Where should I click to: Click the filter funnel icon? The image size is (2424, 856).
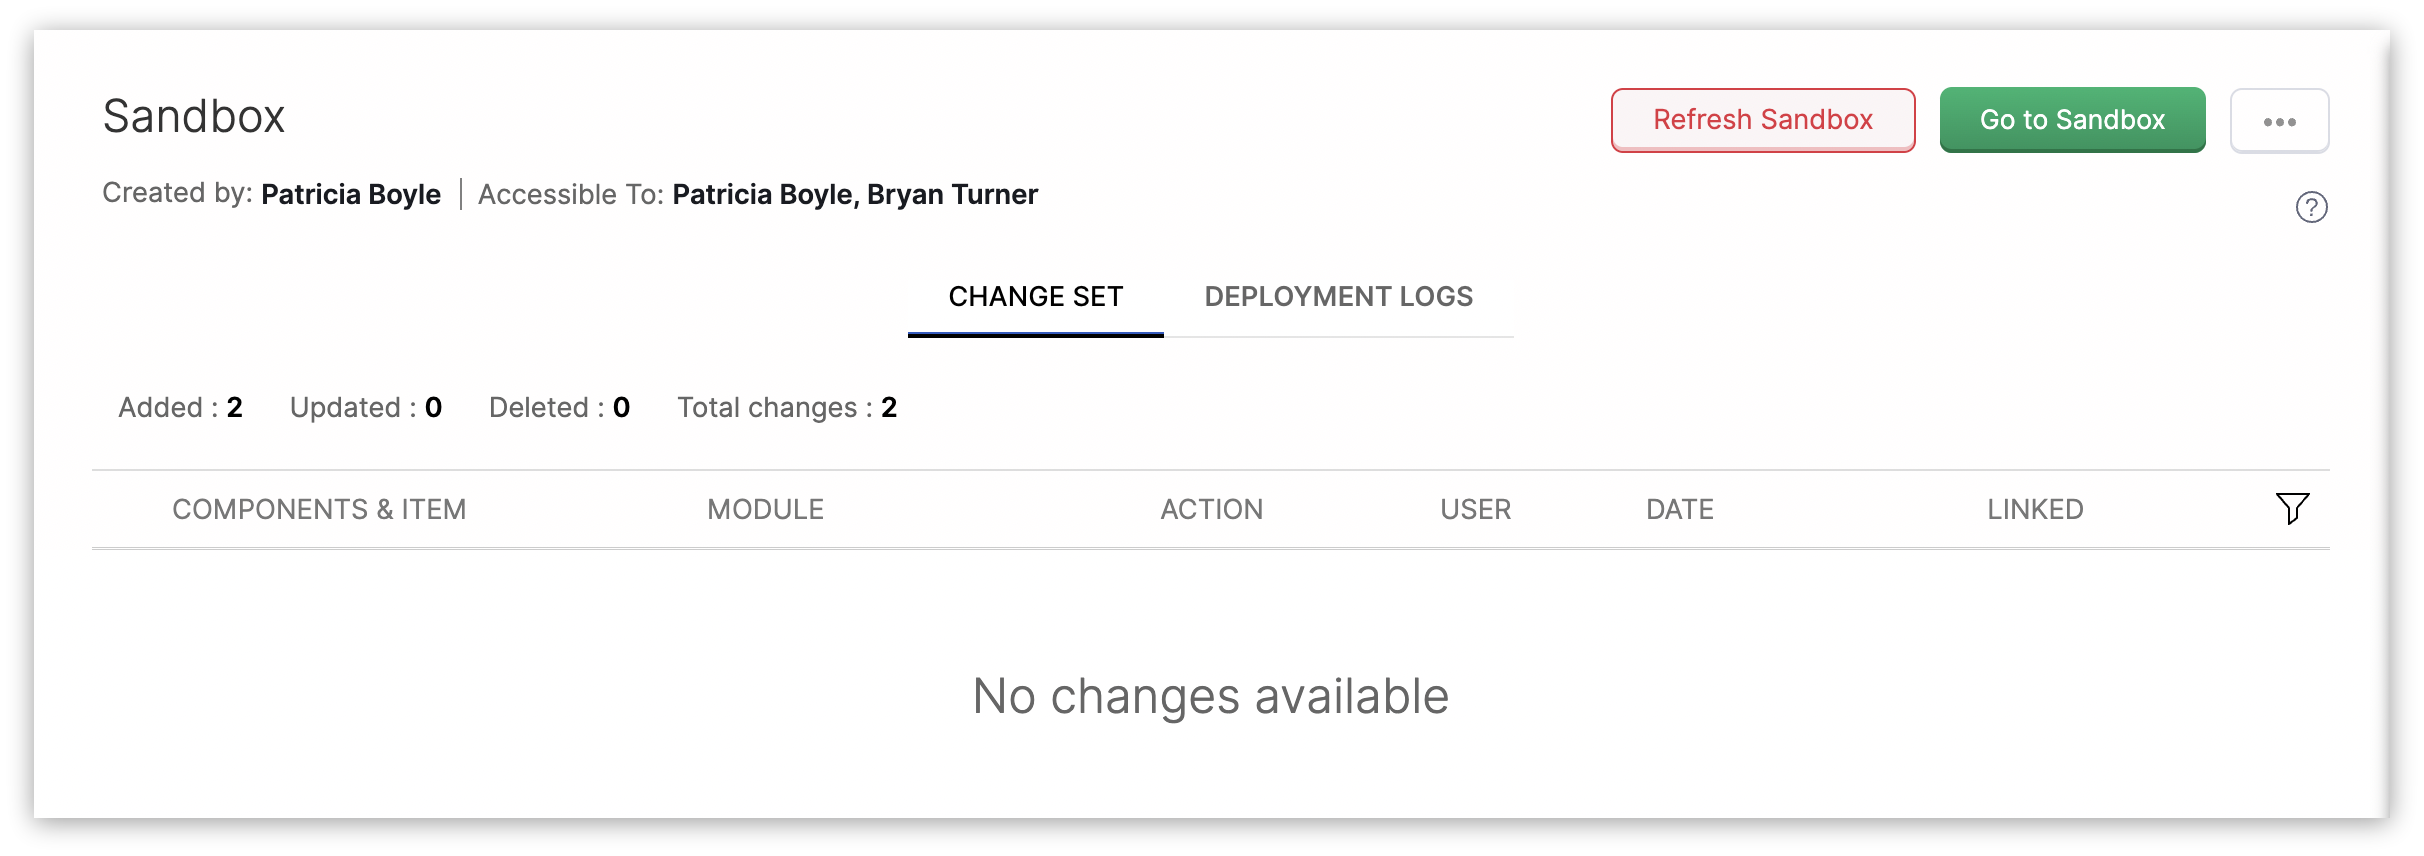click(2292, 508)
